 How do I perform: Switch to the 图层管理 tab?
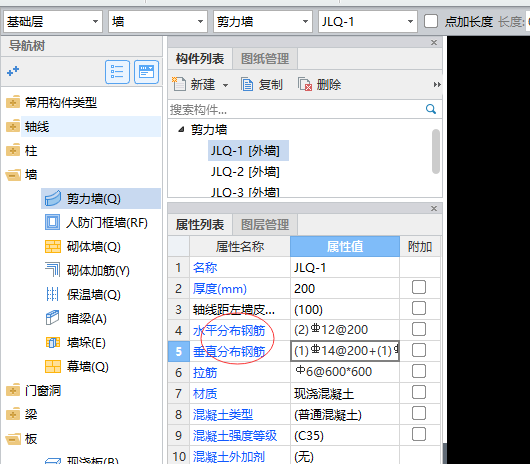tap(265, 224)
